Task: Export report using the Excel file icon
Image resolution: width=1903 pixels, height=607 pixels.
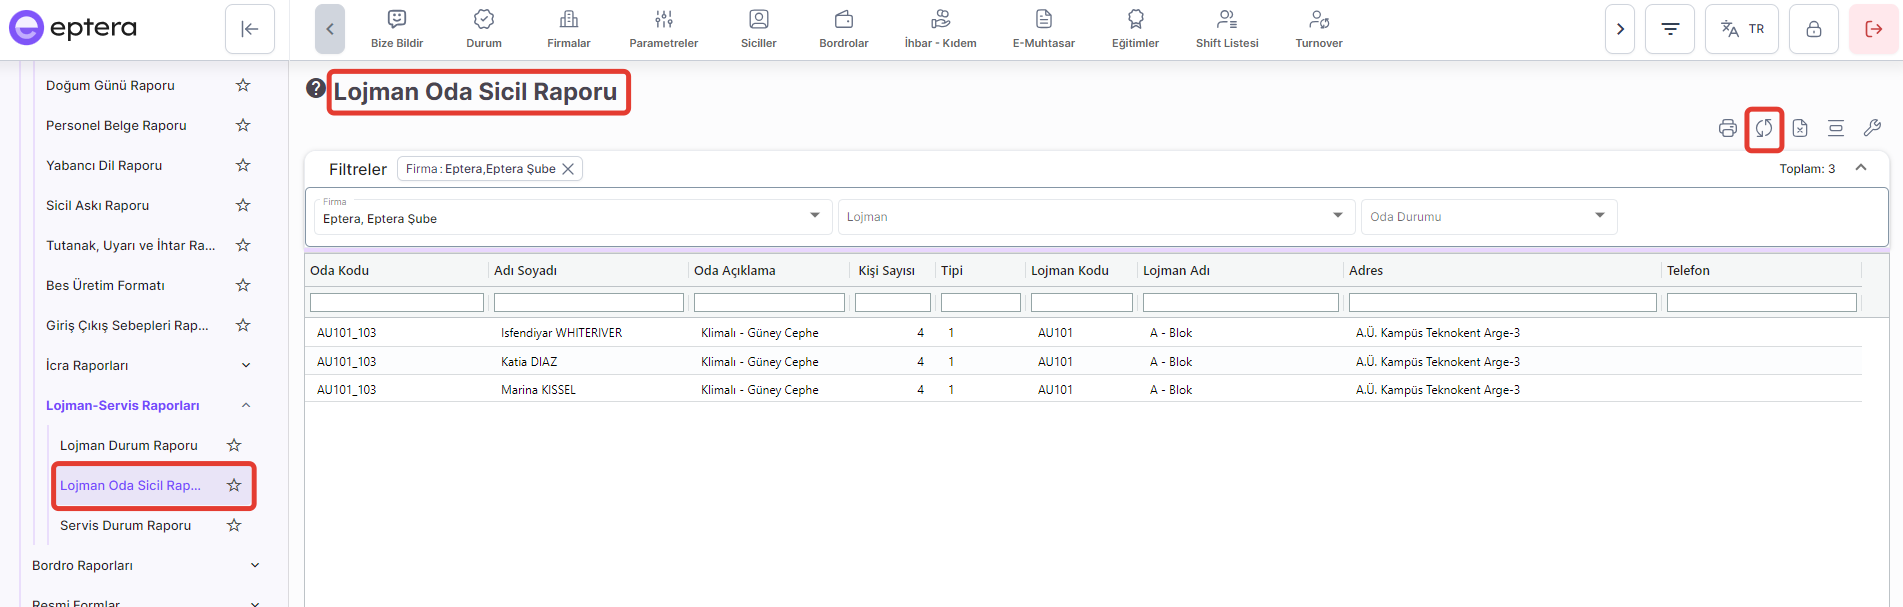Action: 1800,128
